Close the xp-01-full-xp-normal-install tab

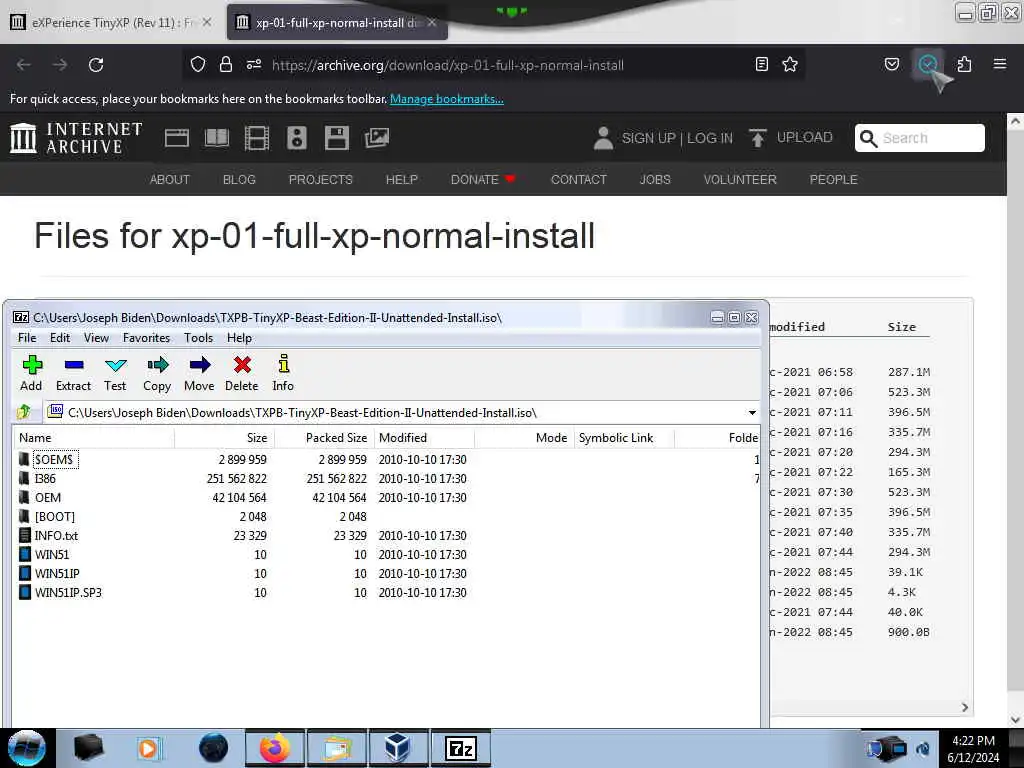point(432,22)
